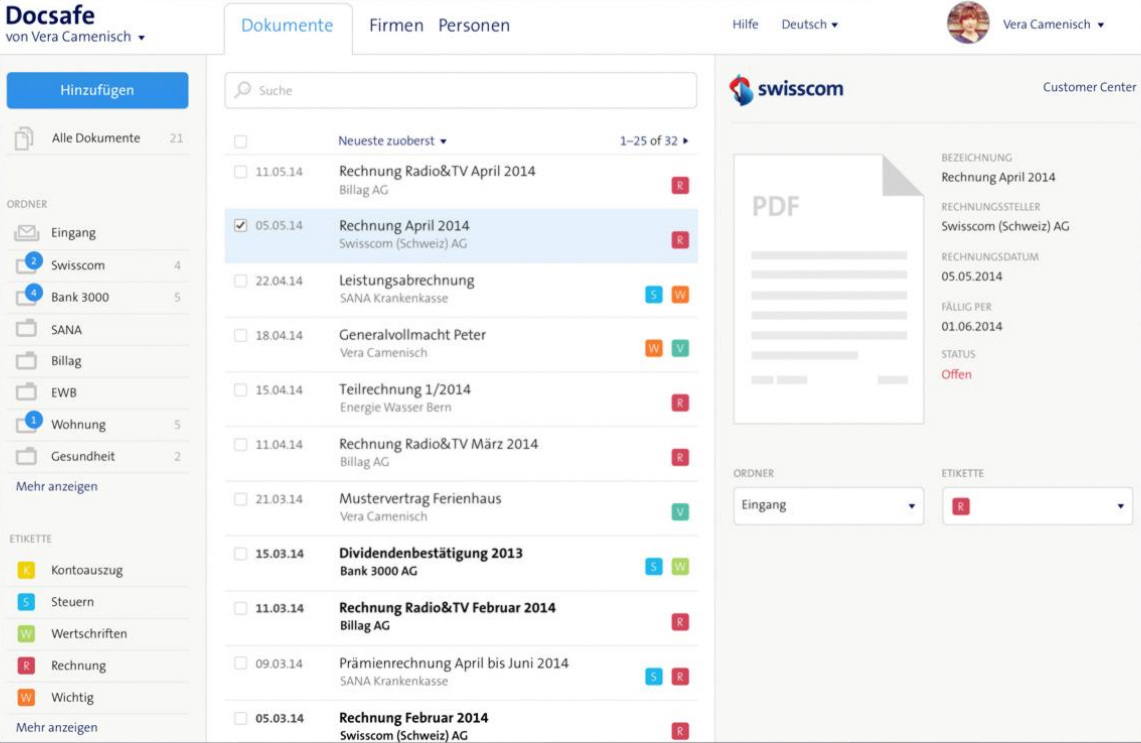1141x743 pixels.
Task: Filter by yellow Kontoauszug label swatch
Action: click(x=26, y=570)
